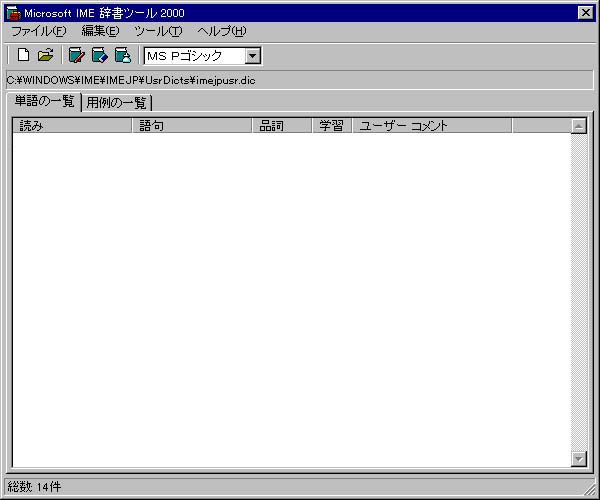Screen dimensions: 600x500
Task: Open the ヘルプ(H) menu
Action: (x=222, y=31)
